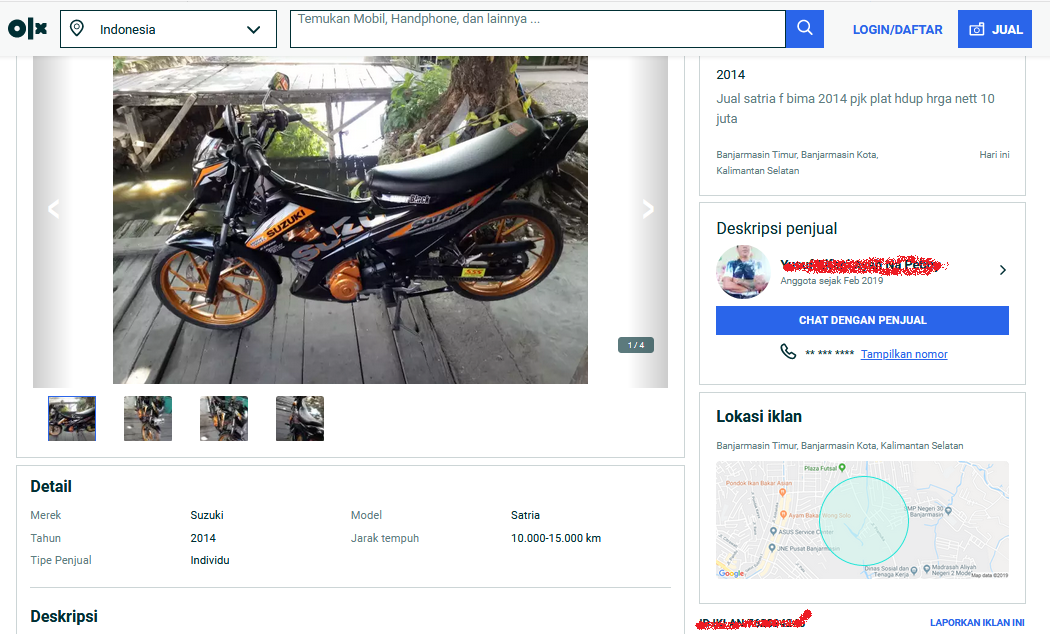The width and height of the screenshot is (1050, 634).
Task: Select the third motorcycle thumbnail
Action: 224,418
